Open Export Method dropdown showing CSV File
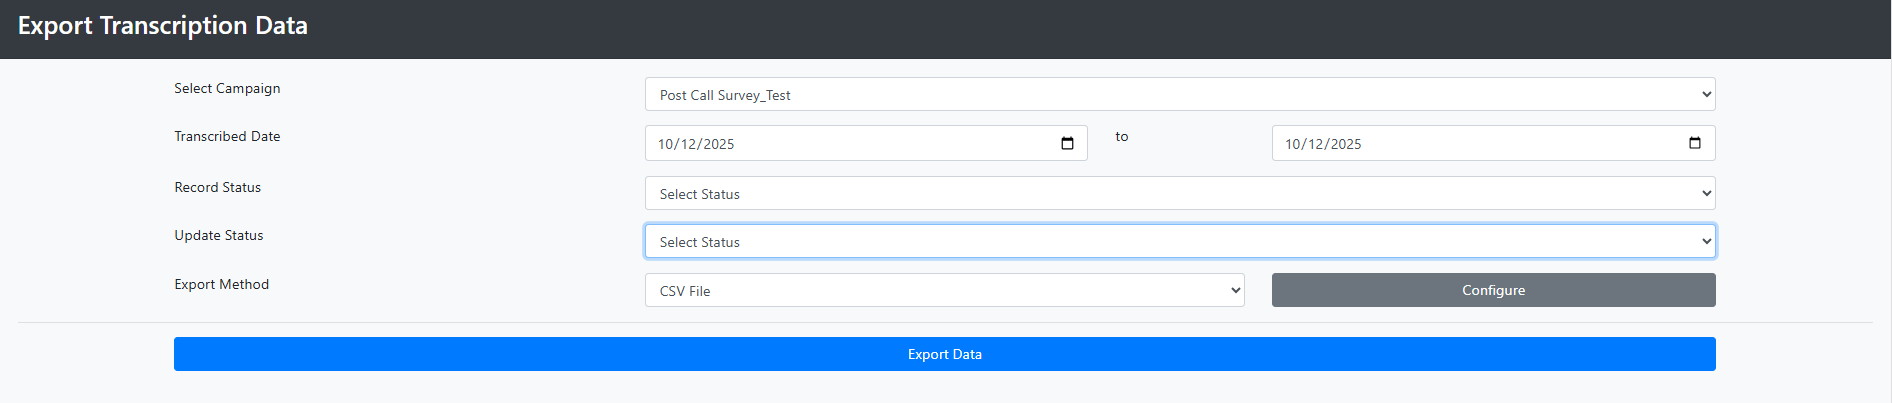The image size is (1892, 403). click(x=944, y=291)
